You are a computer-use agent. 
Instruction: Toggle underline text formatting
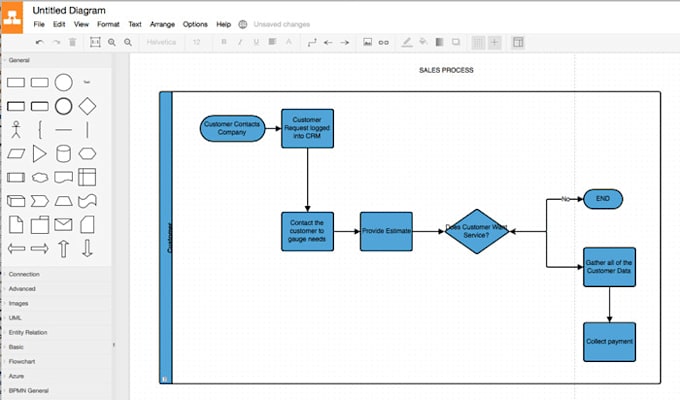[256, 42]
